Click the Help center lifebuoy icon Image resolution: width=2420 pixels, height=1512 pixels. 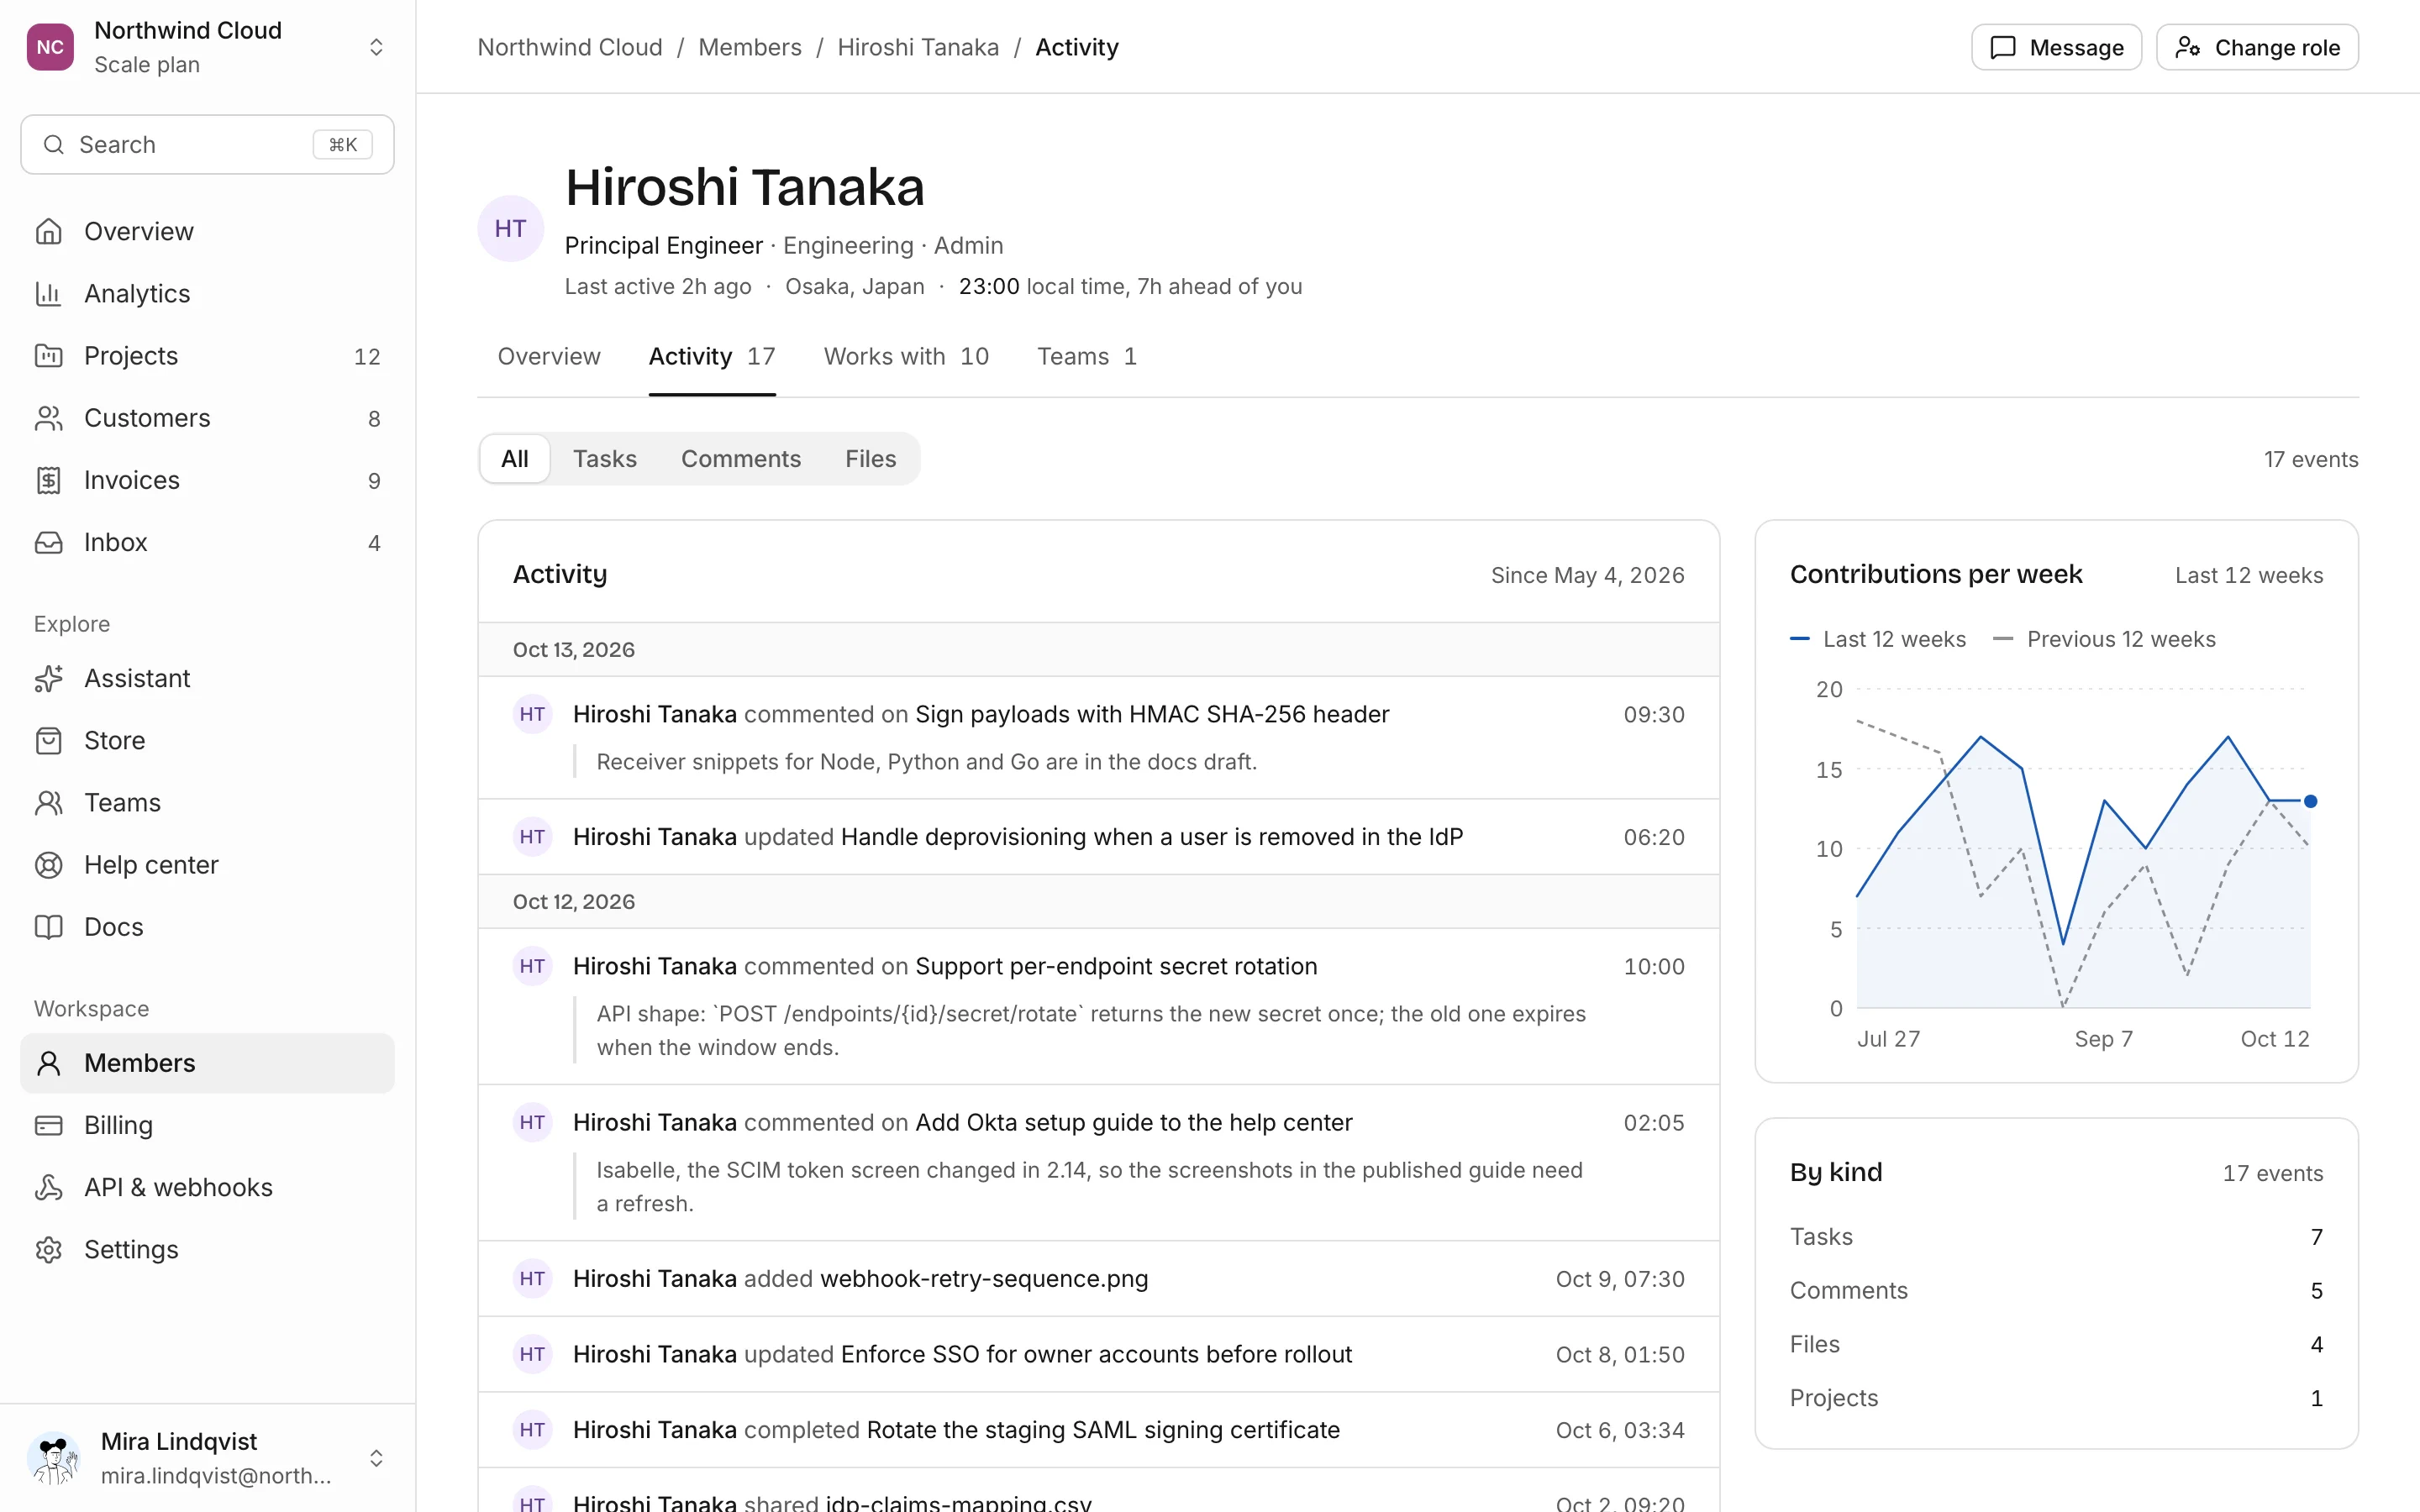[x=48, y=864]
